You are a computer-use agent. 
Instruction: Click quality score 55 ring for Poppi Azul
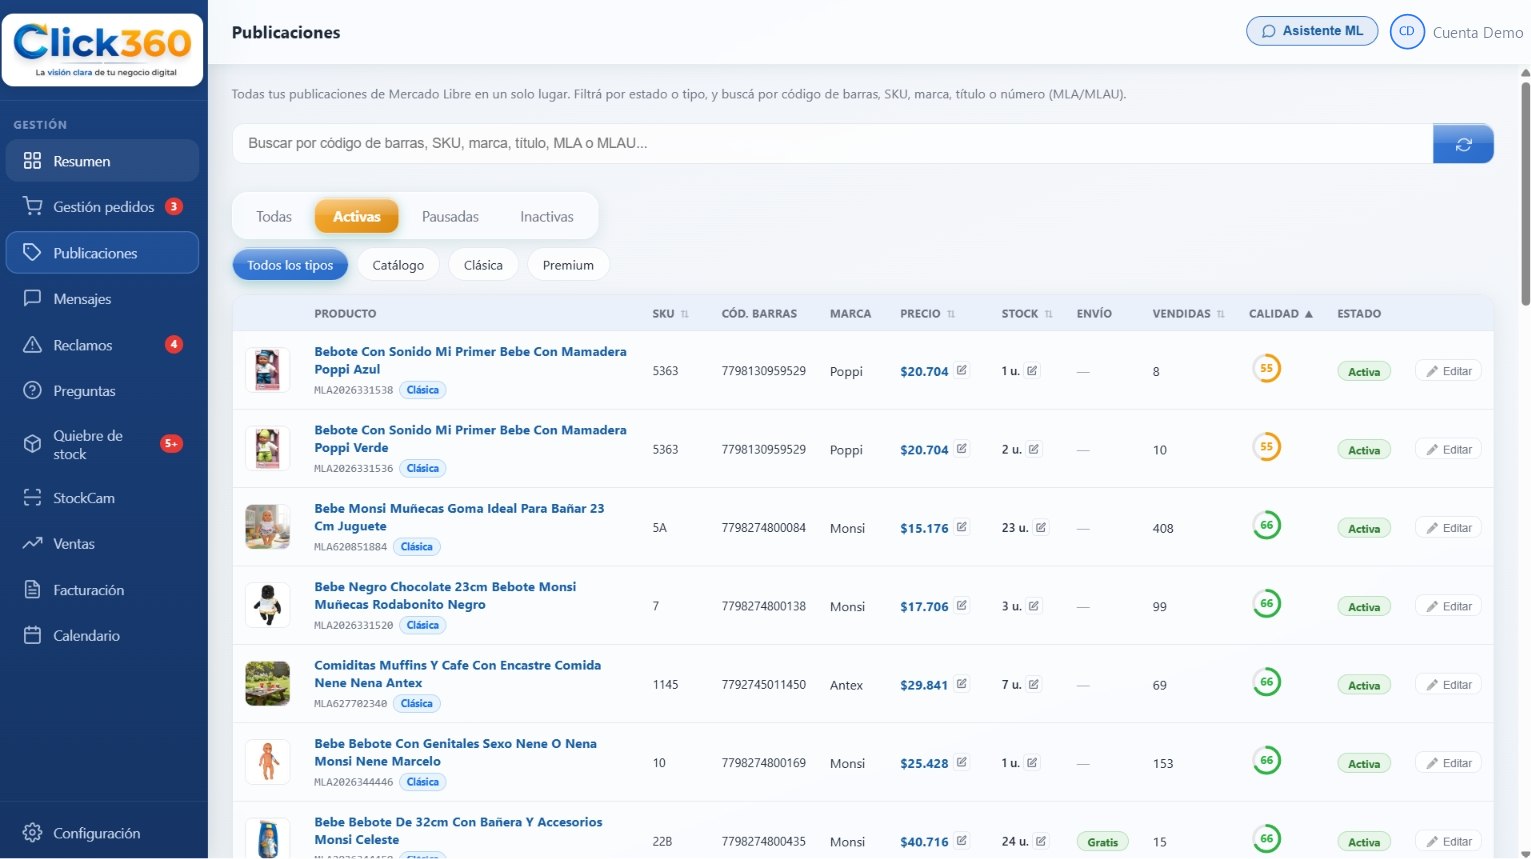coord(1266,368)
